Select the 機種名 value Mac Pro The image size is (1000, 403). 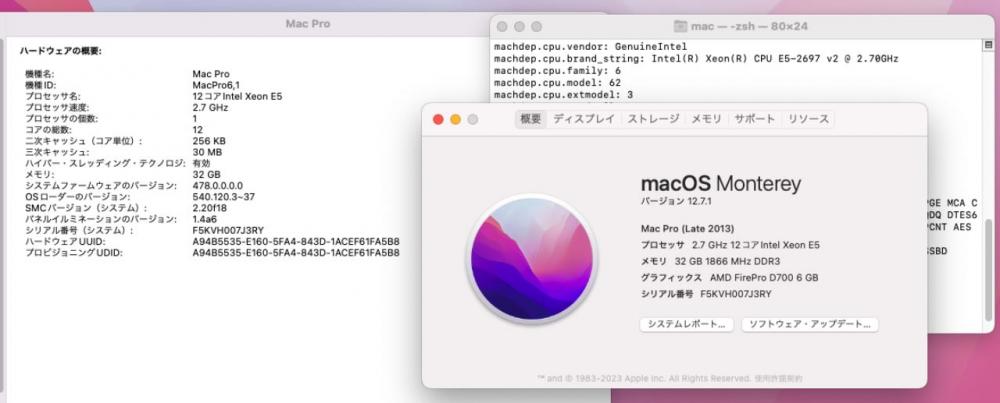[x=211, y=74]
